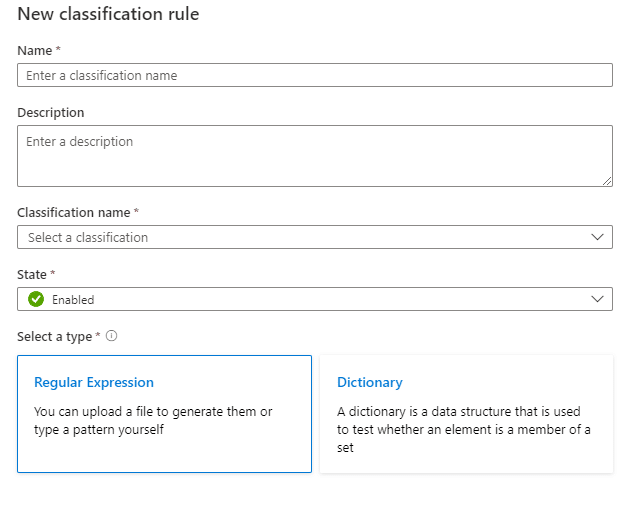Click the State field chevron arrow

point(597,299)
